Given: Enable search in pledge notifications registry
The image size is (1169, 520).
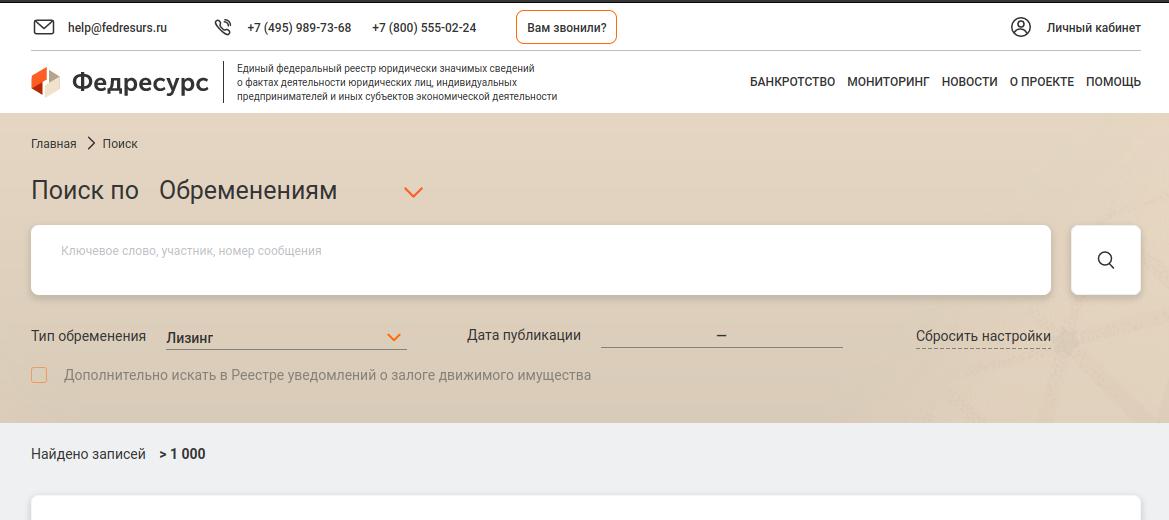Looking at the screenshot, I should click(39, 375).
